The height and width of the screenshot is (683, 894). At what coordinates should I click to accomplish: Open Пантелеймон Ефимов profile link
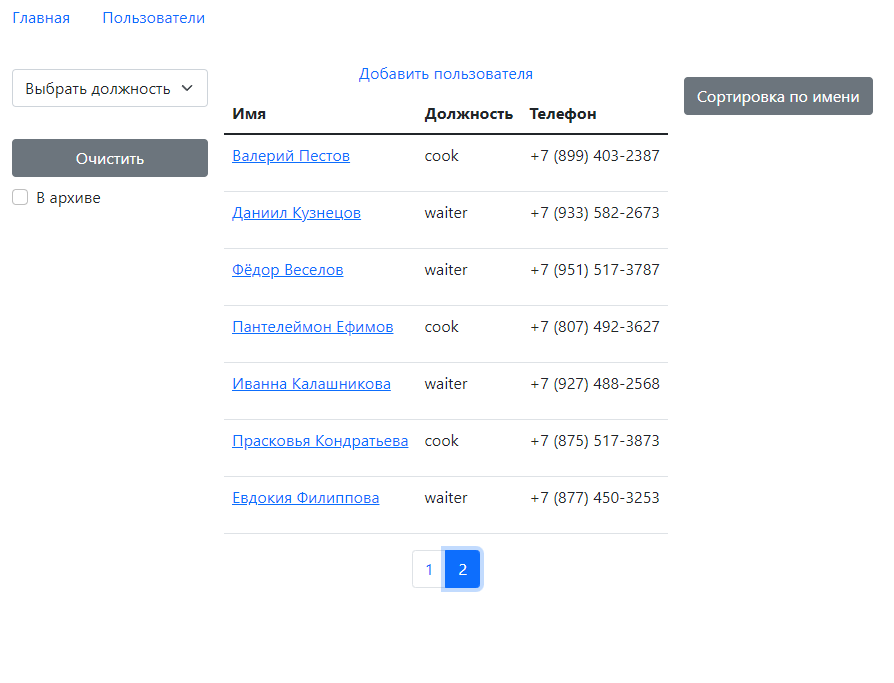[312, 327]
